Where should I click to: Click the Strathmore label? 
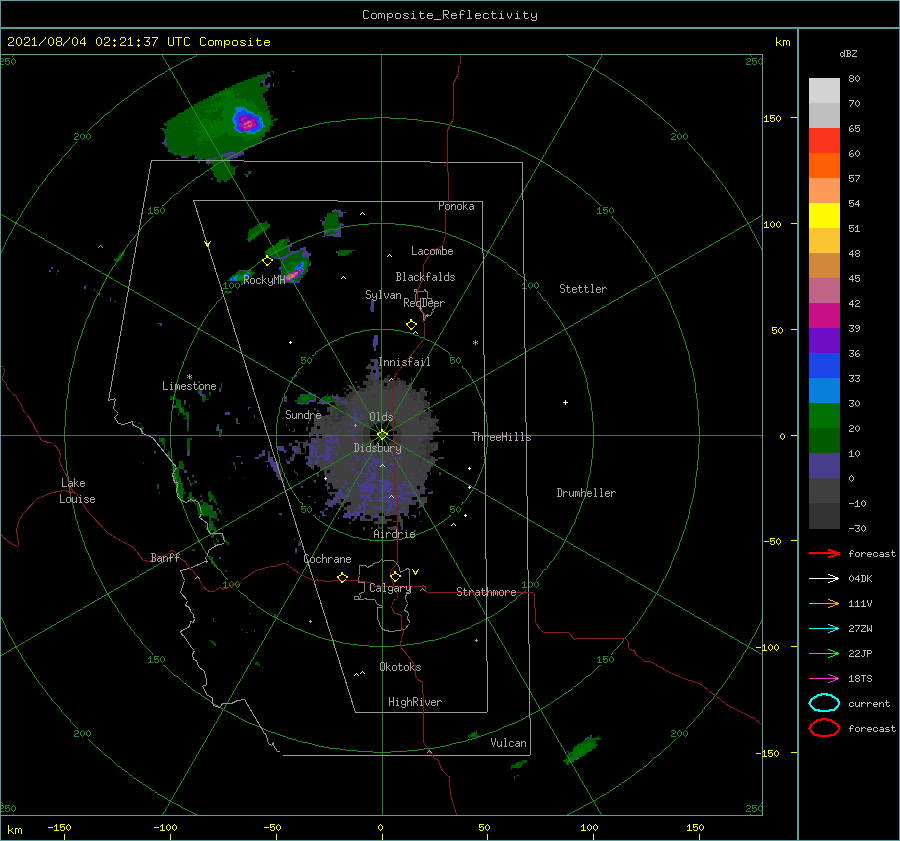click(x=486, y=592)
